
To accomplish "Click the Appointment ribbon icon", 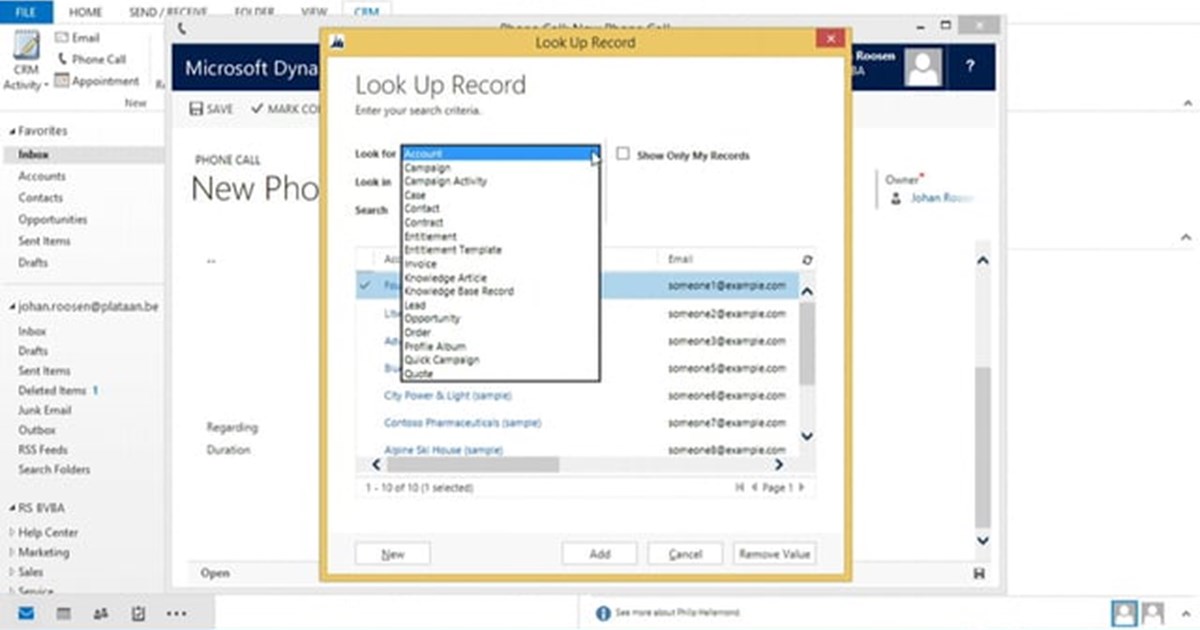I will click(61, 81).
